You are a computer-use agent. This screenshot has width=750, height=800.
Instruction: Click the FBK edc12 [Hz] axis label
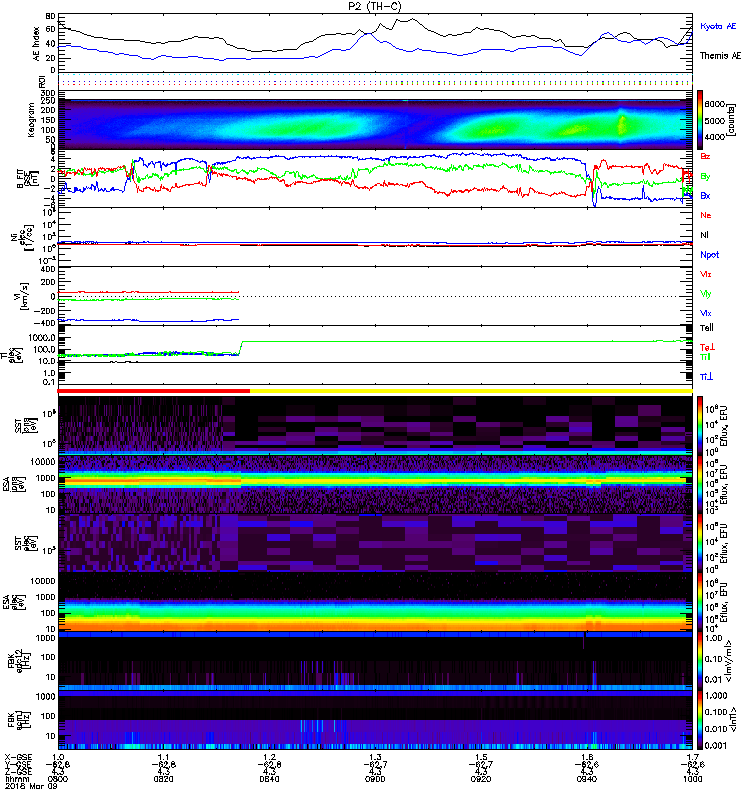20,661
